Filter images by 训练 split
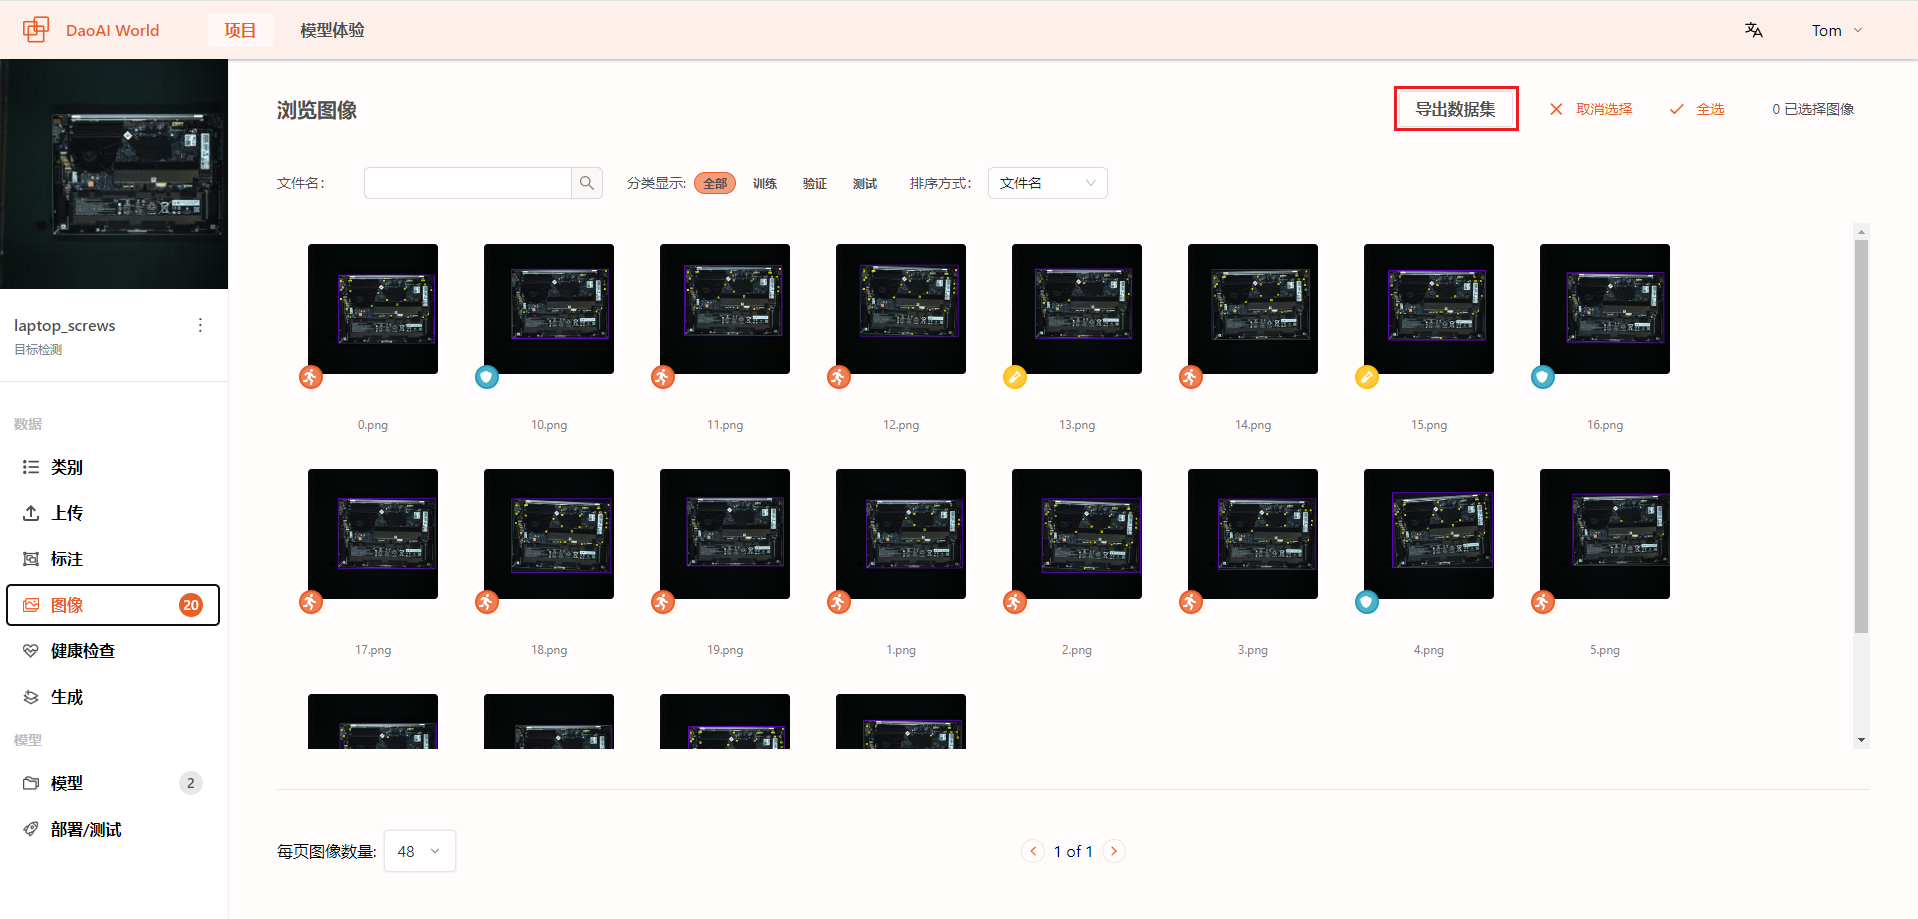Screen dimensions: 1918x919 pos(765,183)
